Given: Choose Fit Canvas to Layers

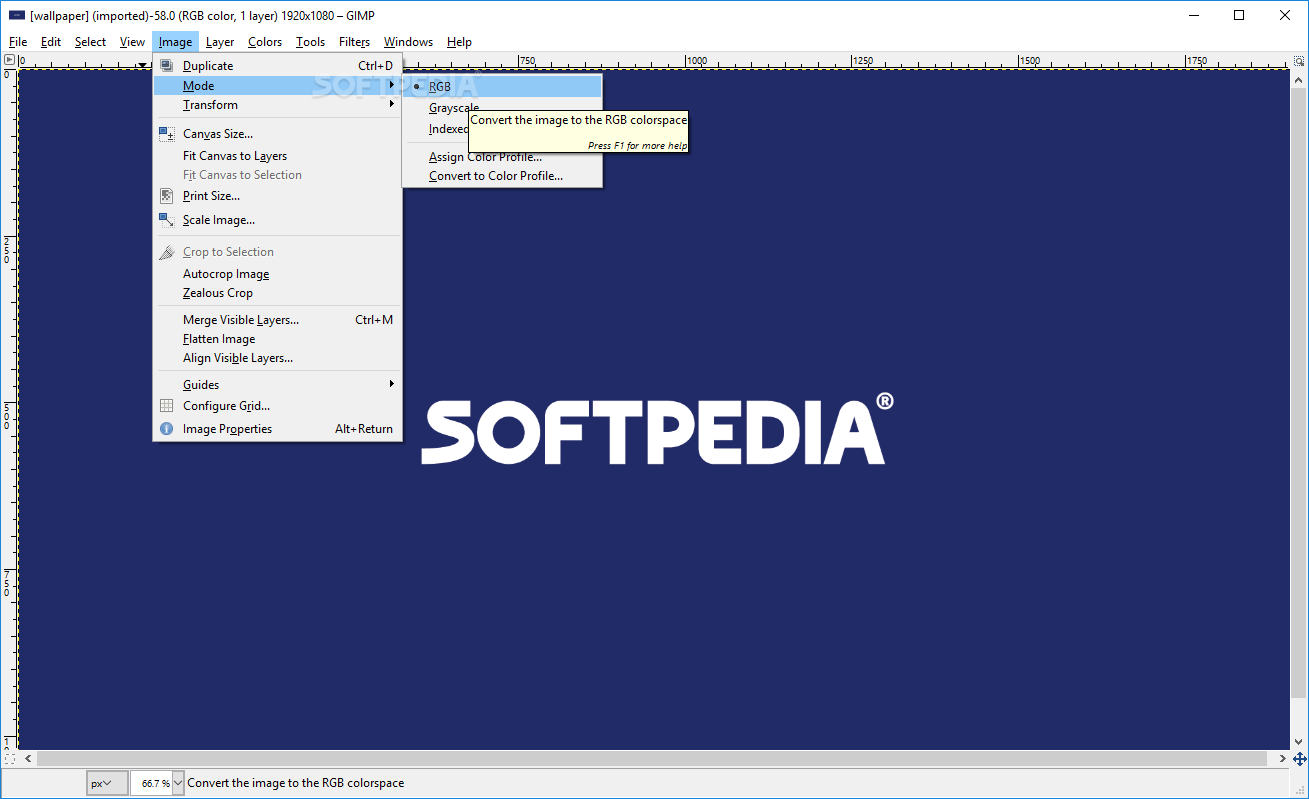Looking at the screenshot, I should click(x=277, y=156).
